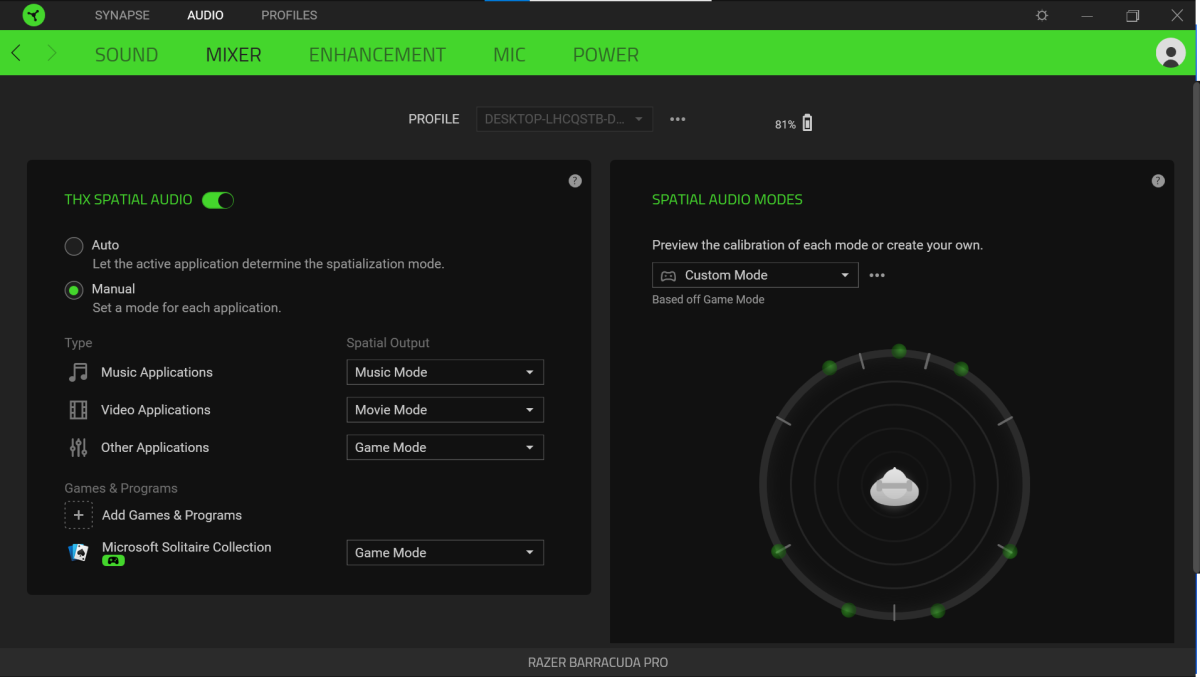This screenshot has width=1200, height=677.
Task: Select the Manual spatialization option
Action: 74,290
